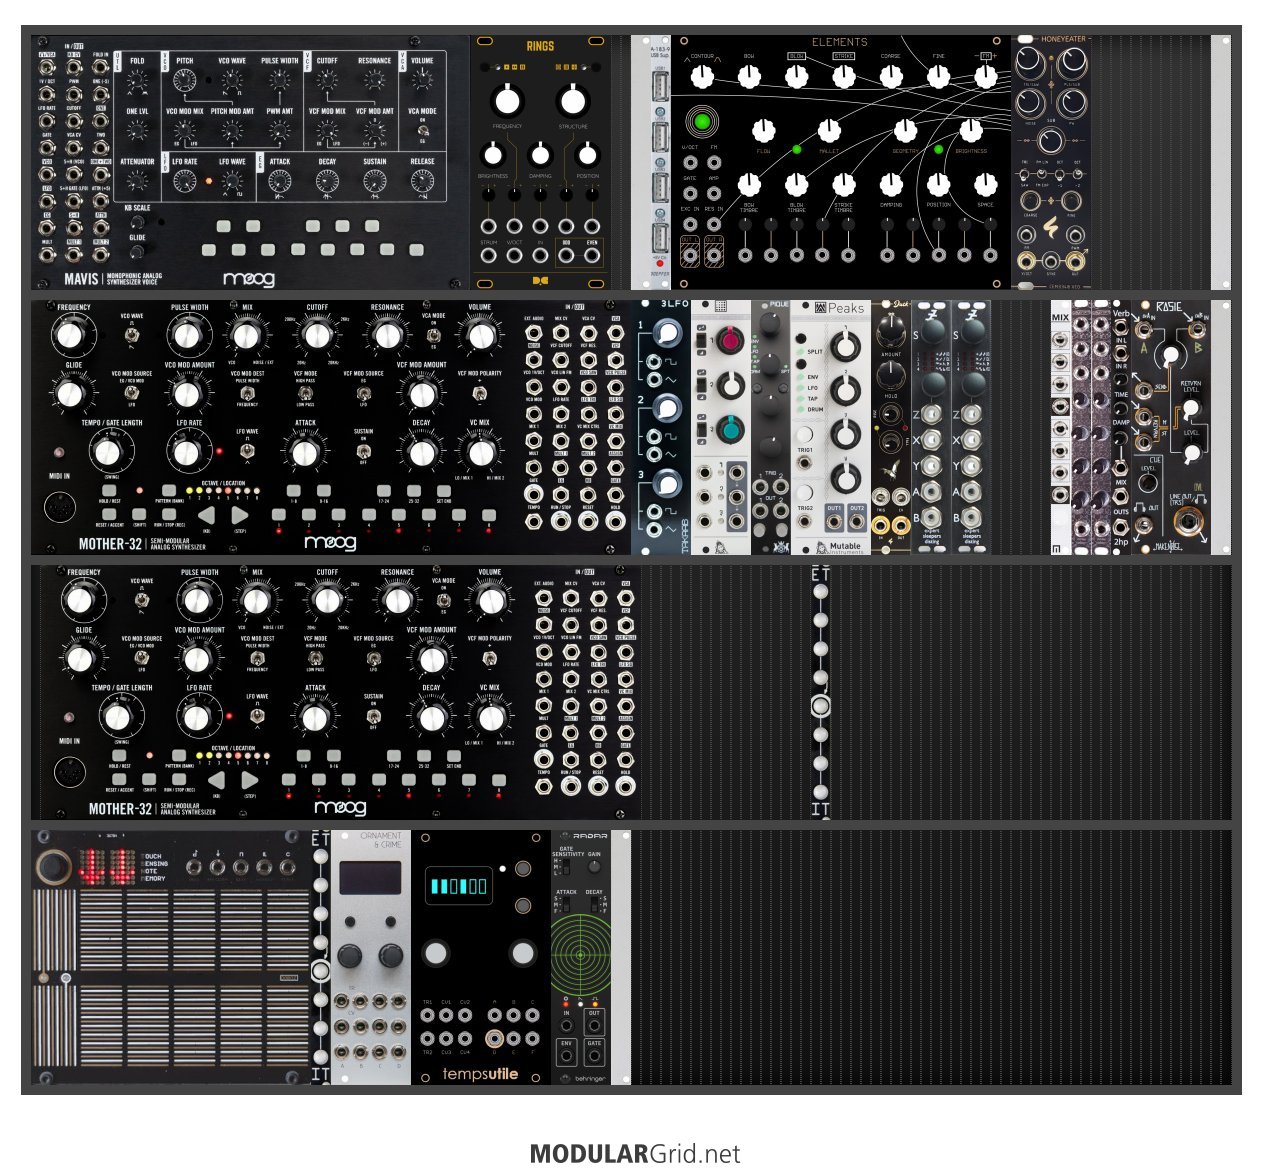This screenshot has height=1175, width=1272.
Task: Click VOLUME knob on lower Mother-32
Action: point(490,601)
